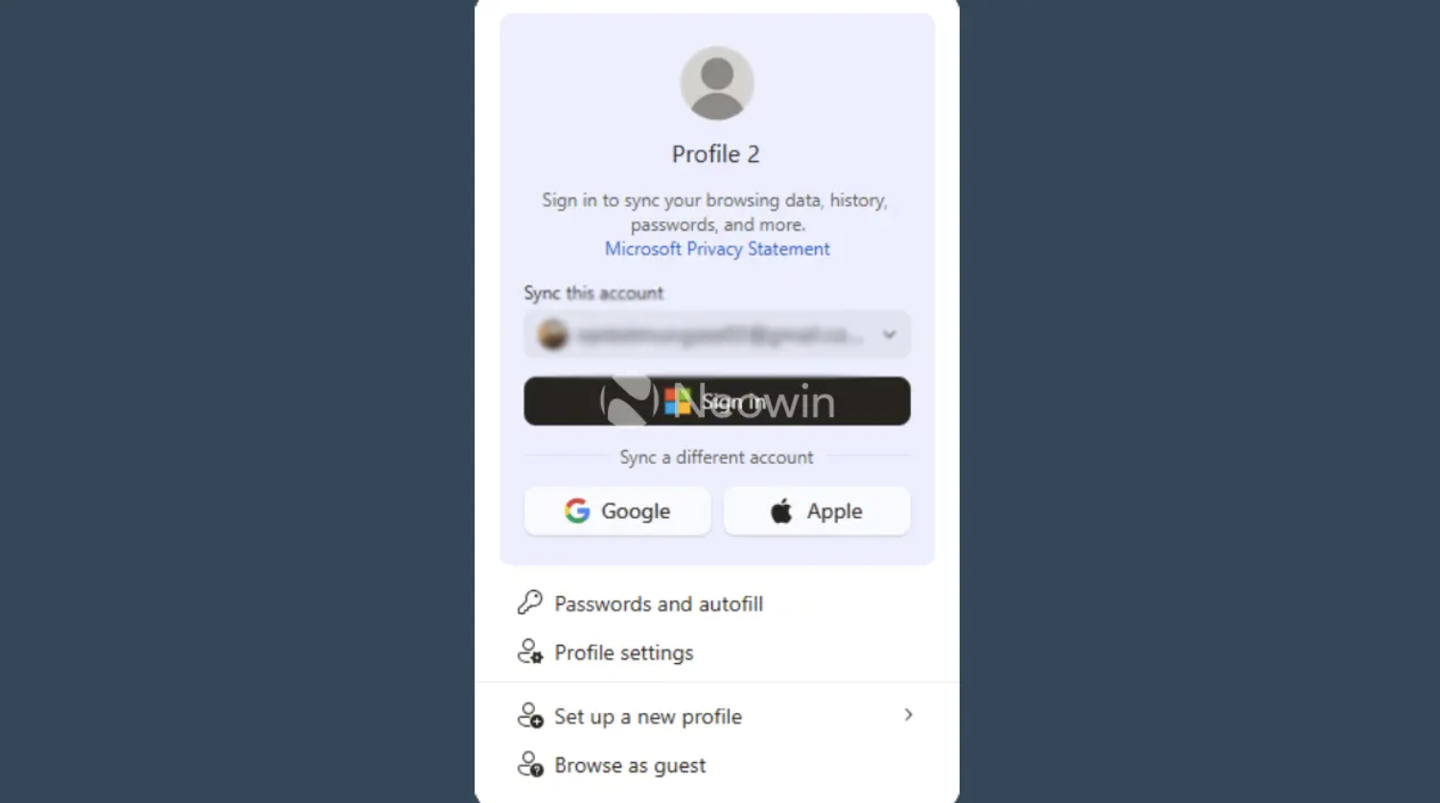
Task: Click the Apple logo icon
Action: tap(782, 511)
